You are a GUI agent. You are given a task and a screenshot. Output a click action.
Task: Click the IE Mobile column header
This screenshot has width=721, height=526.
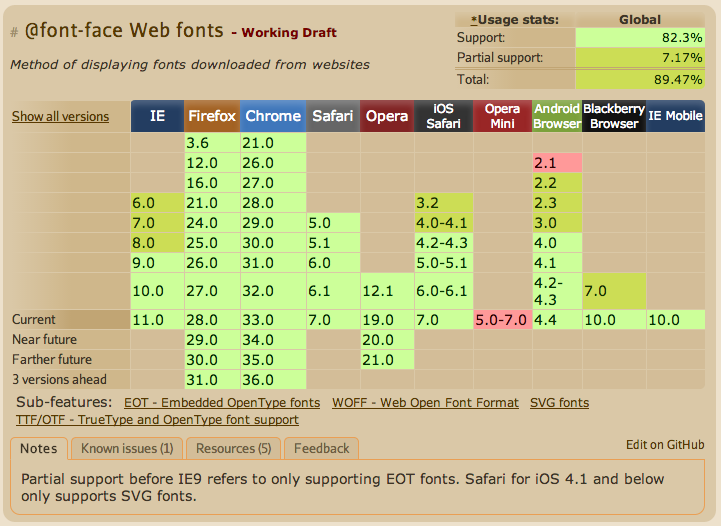675,116
